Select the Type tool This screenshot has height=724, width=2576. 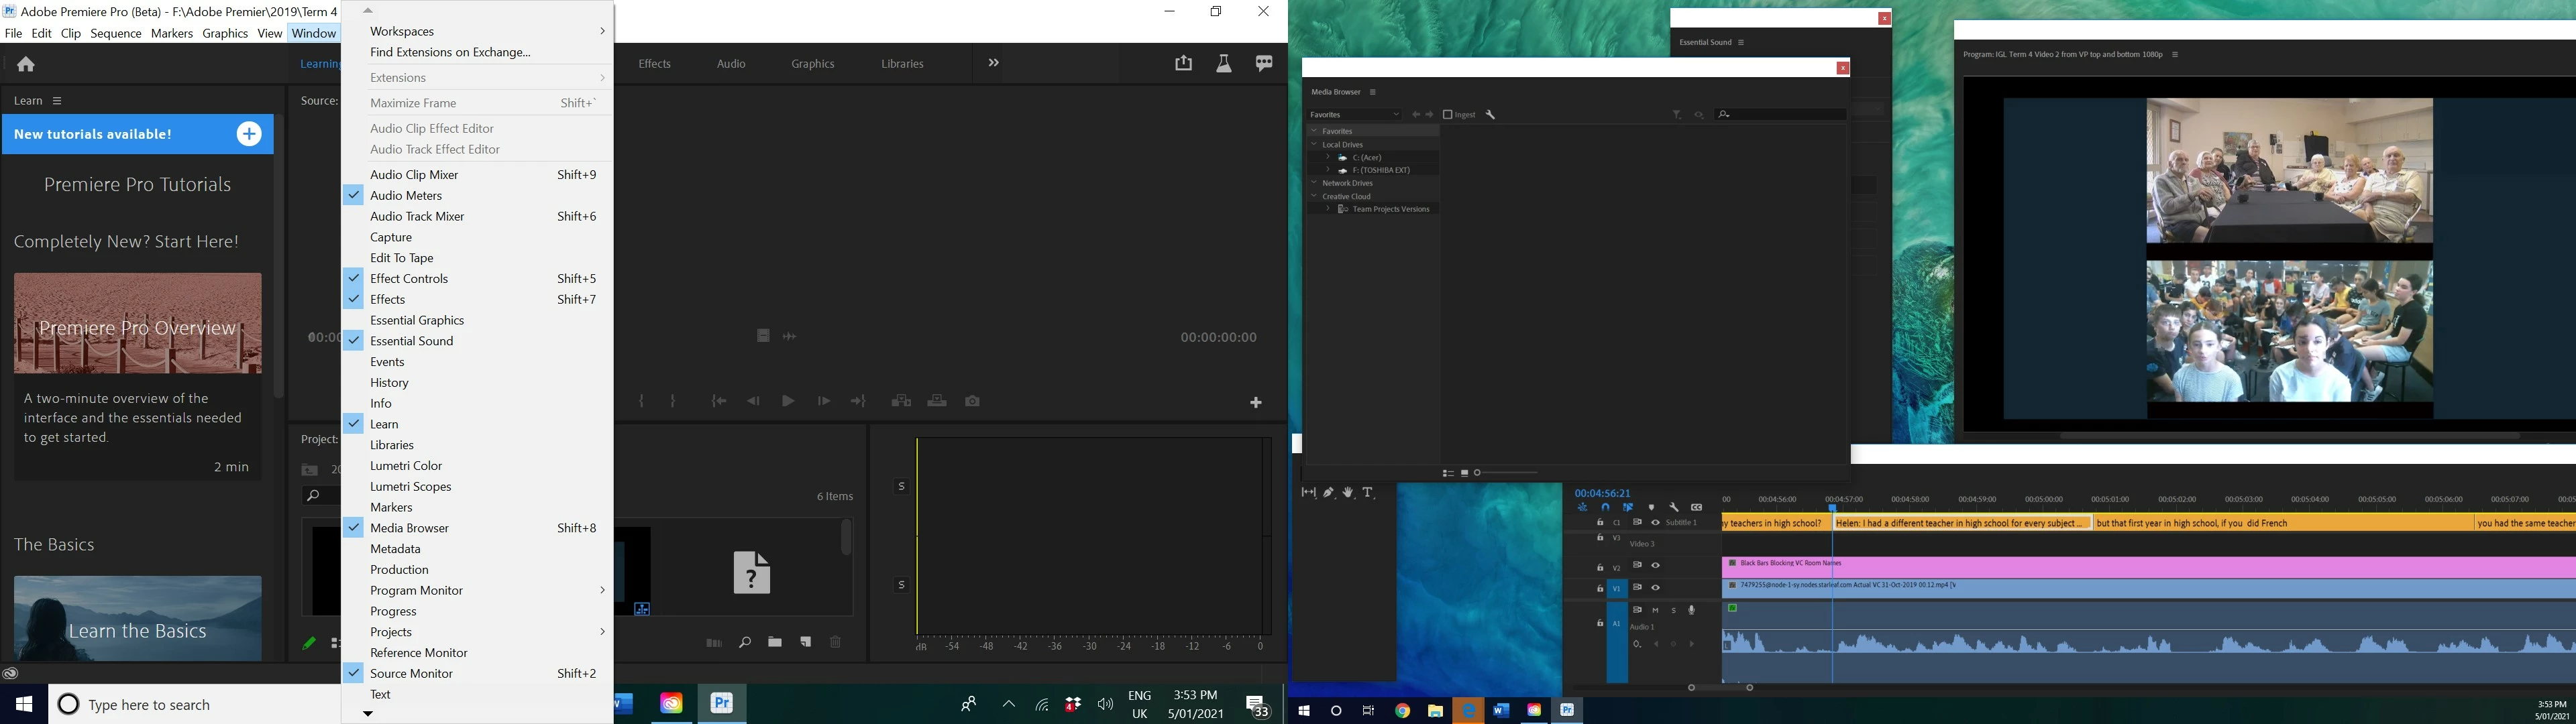[x=1368, y=493]
